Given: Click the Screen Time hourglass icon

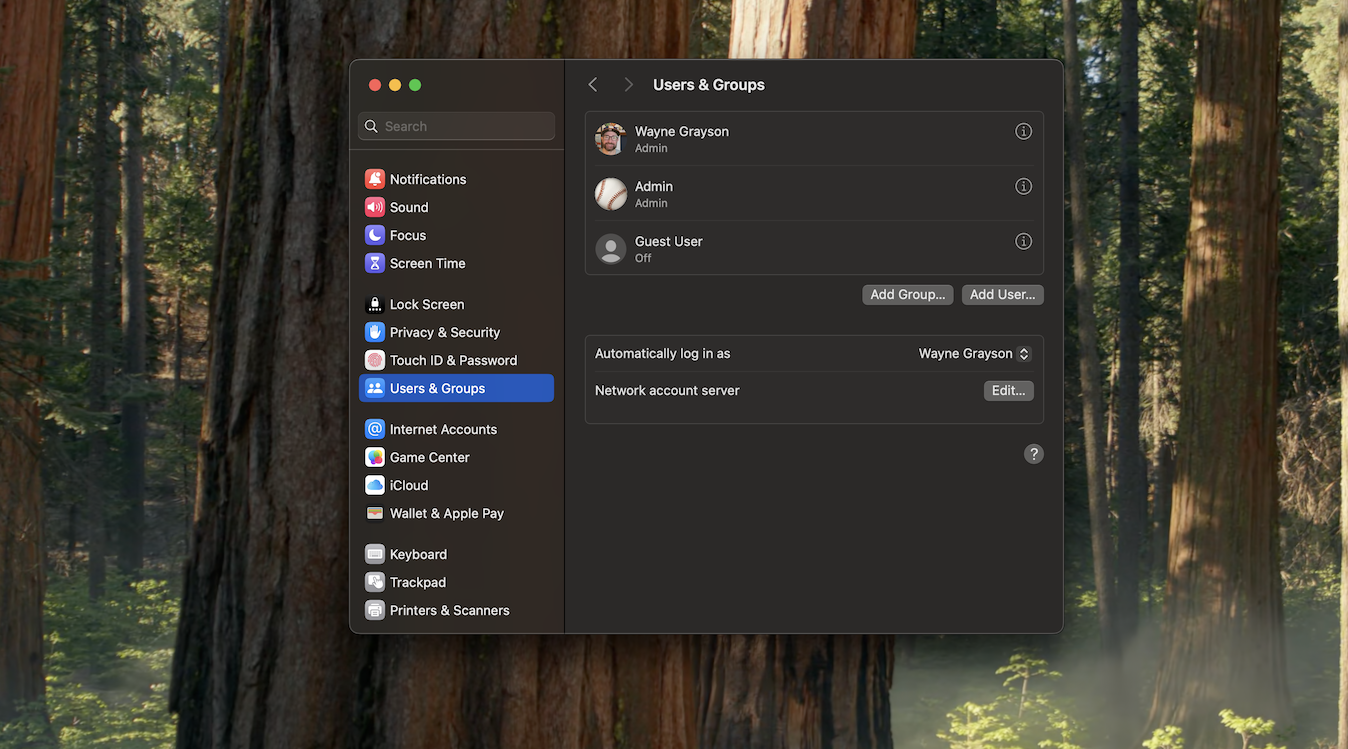Looking at the screenshot, I should tap(375, 263).
